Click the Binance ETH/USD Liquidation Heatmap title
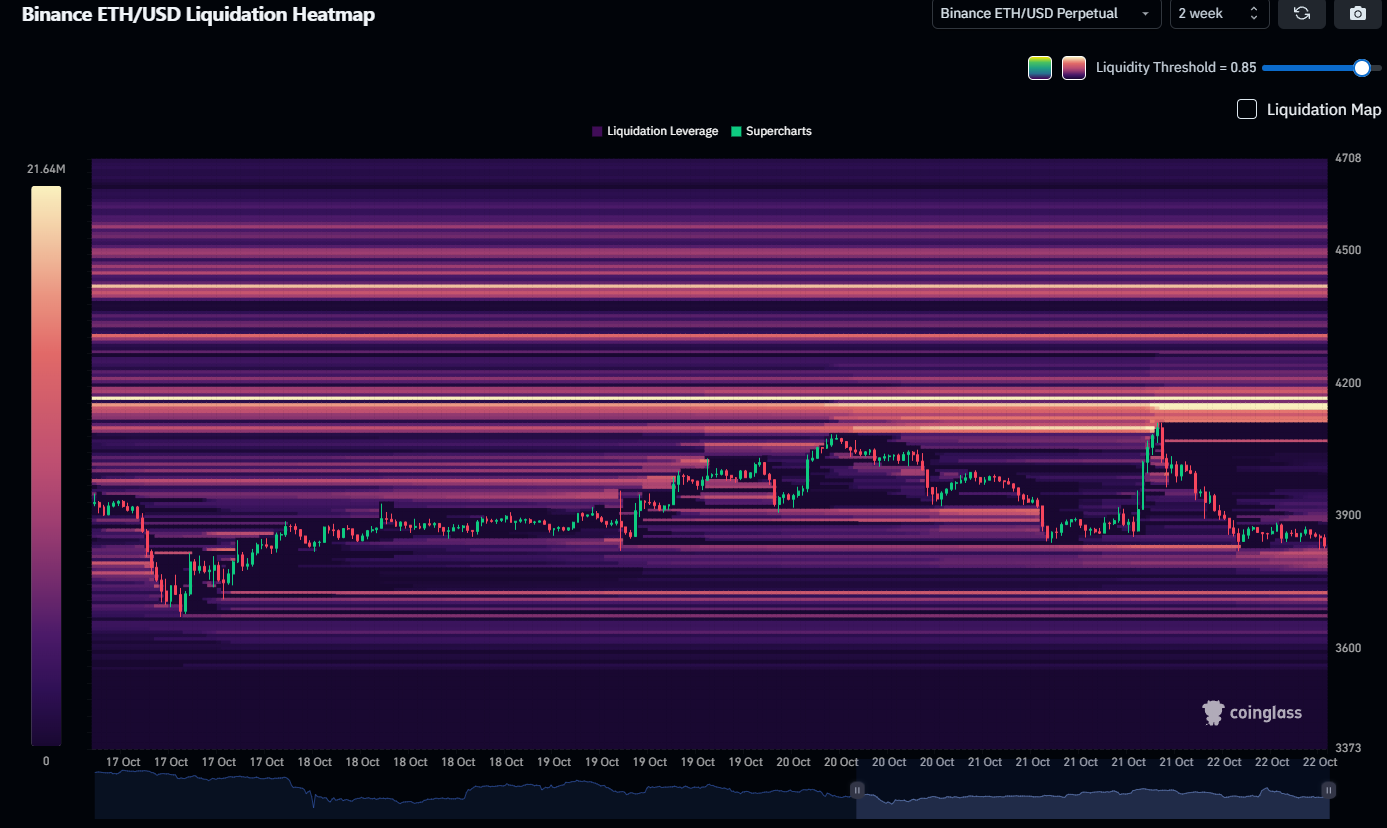Viewport: 1387px width, 828px height. coord(198,15)
